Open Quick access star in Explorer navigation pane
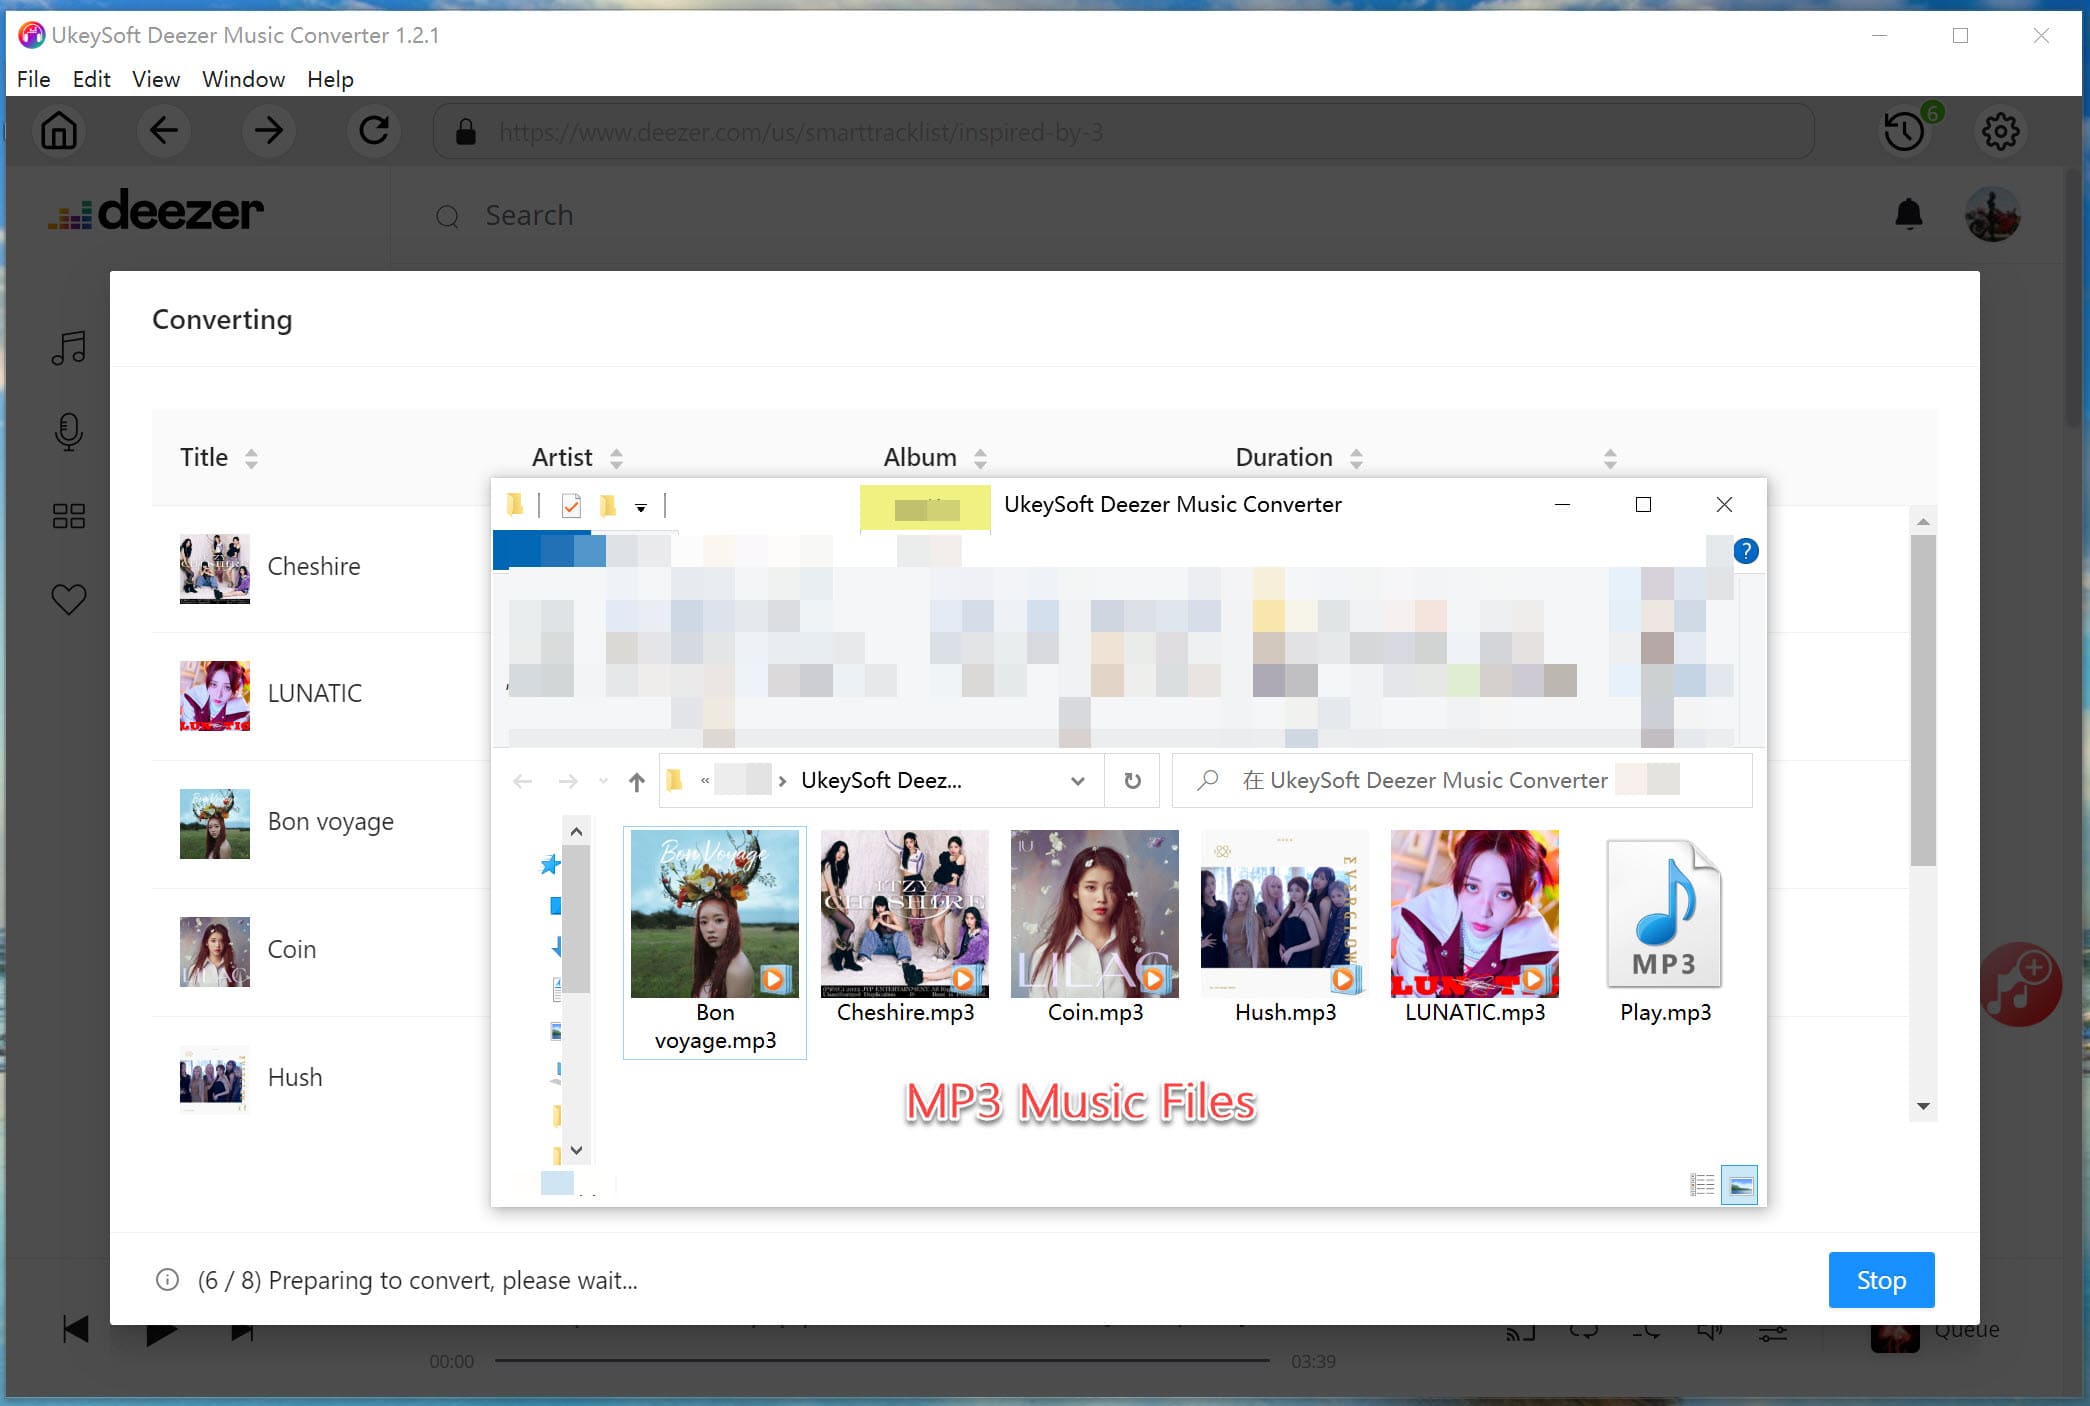 pyautogui.click(x=550, y=864)
